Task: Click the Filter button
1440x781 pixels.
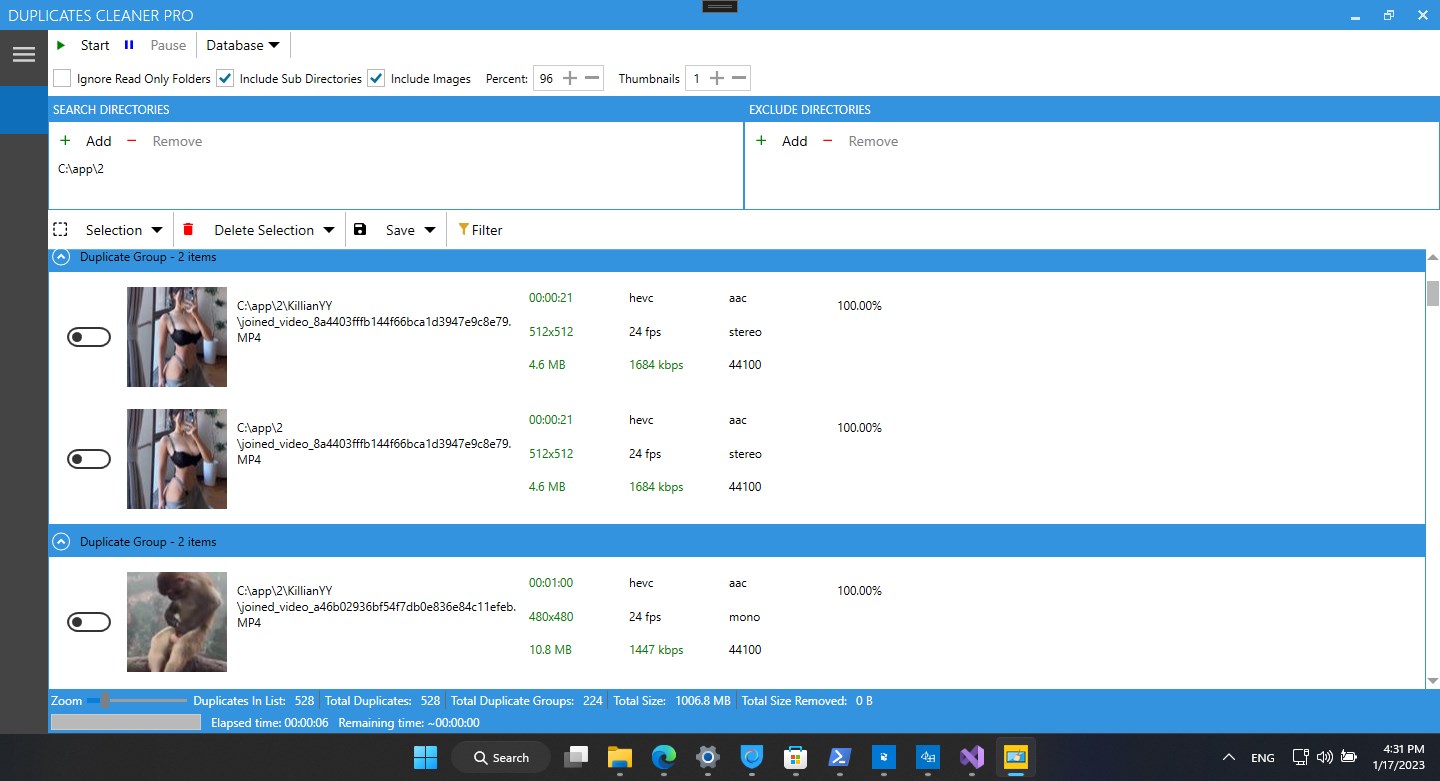Action: [x=480, y=230]
